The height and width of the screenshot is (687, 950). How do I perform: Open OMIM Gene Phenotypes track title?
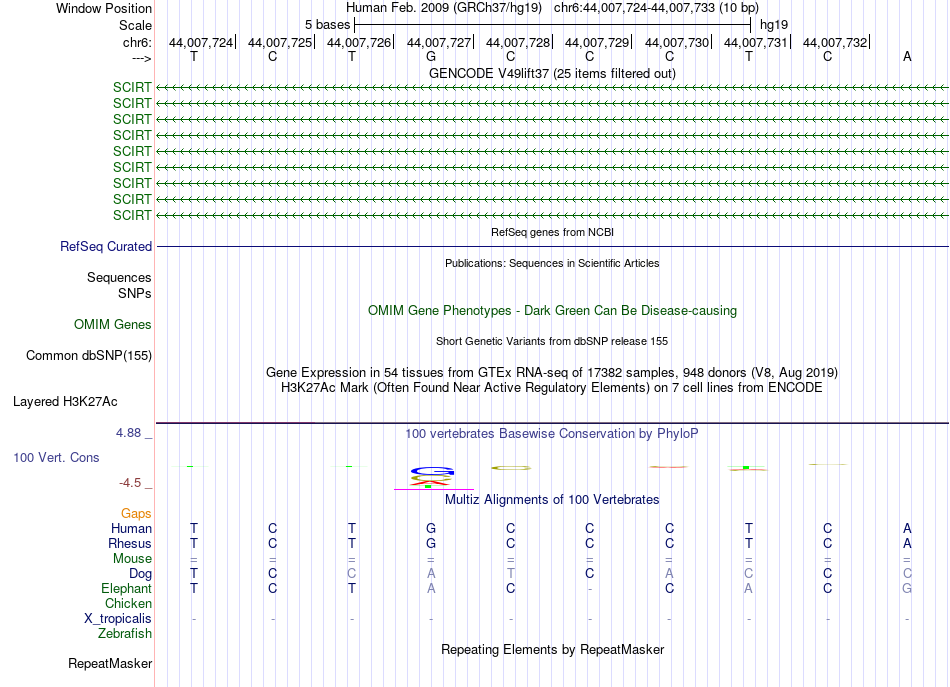(552, 310)
